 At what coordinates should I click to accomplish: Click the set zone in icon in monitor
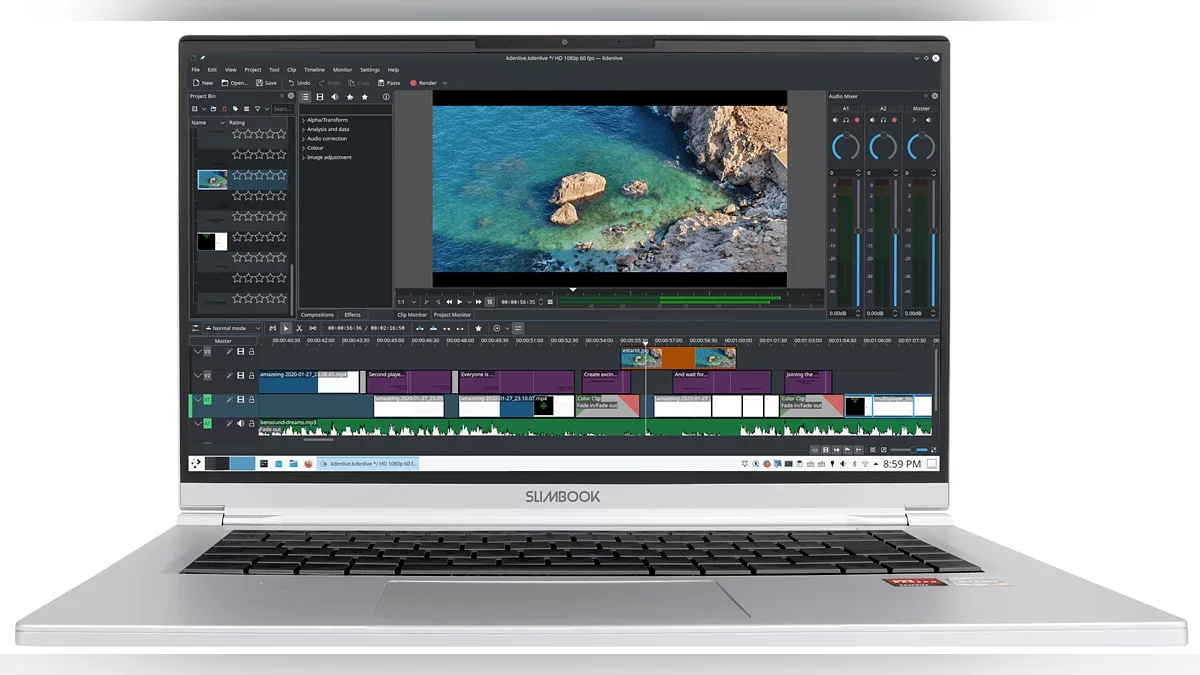(426, 302)
